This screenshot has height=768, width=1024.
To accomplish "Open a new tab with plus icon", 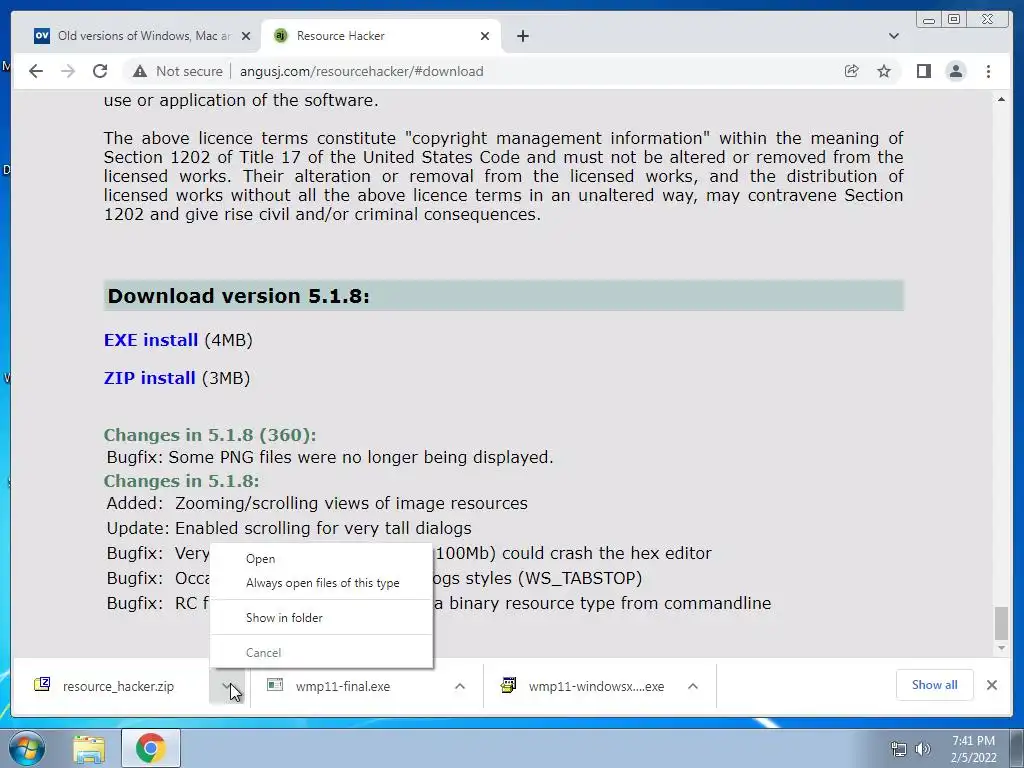I will tap(523, 36).
